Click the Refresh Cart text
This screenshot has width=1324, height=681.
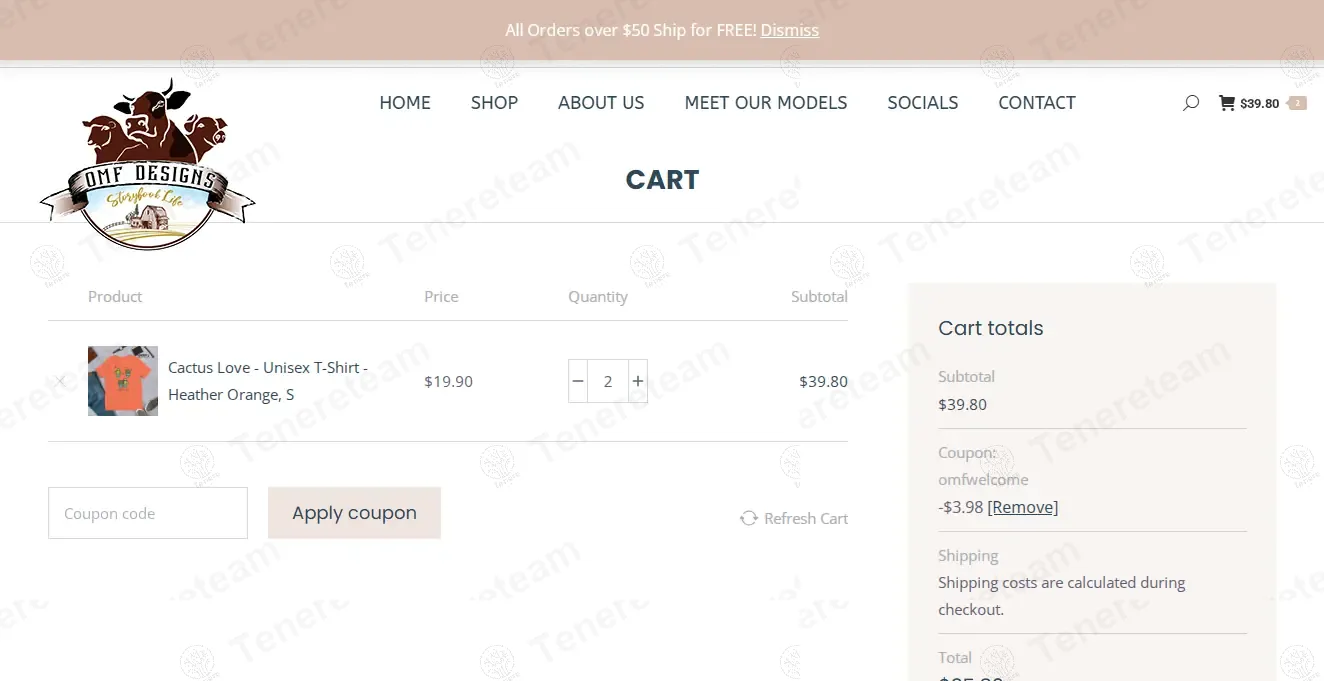pos(806,518)
